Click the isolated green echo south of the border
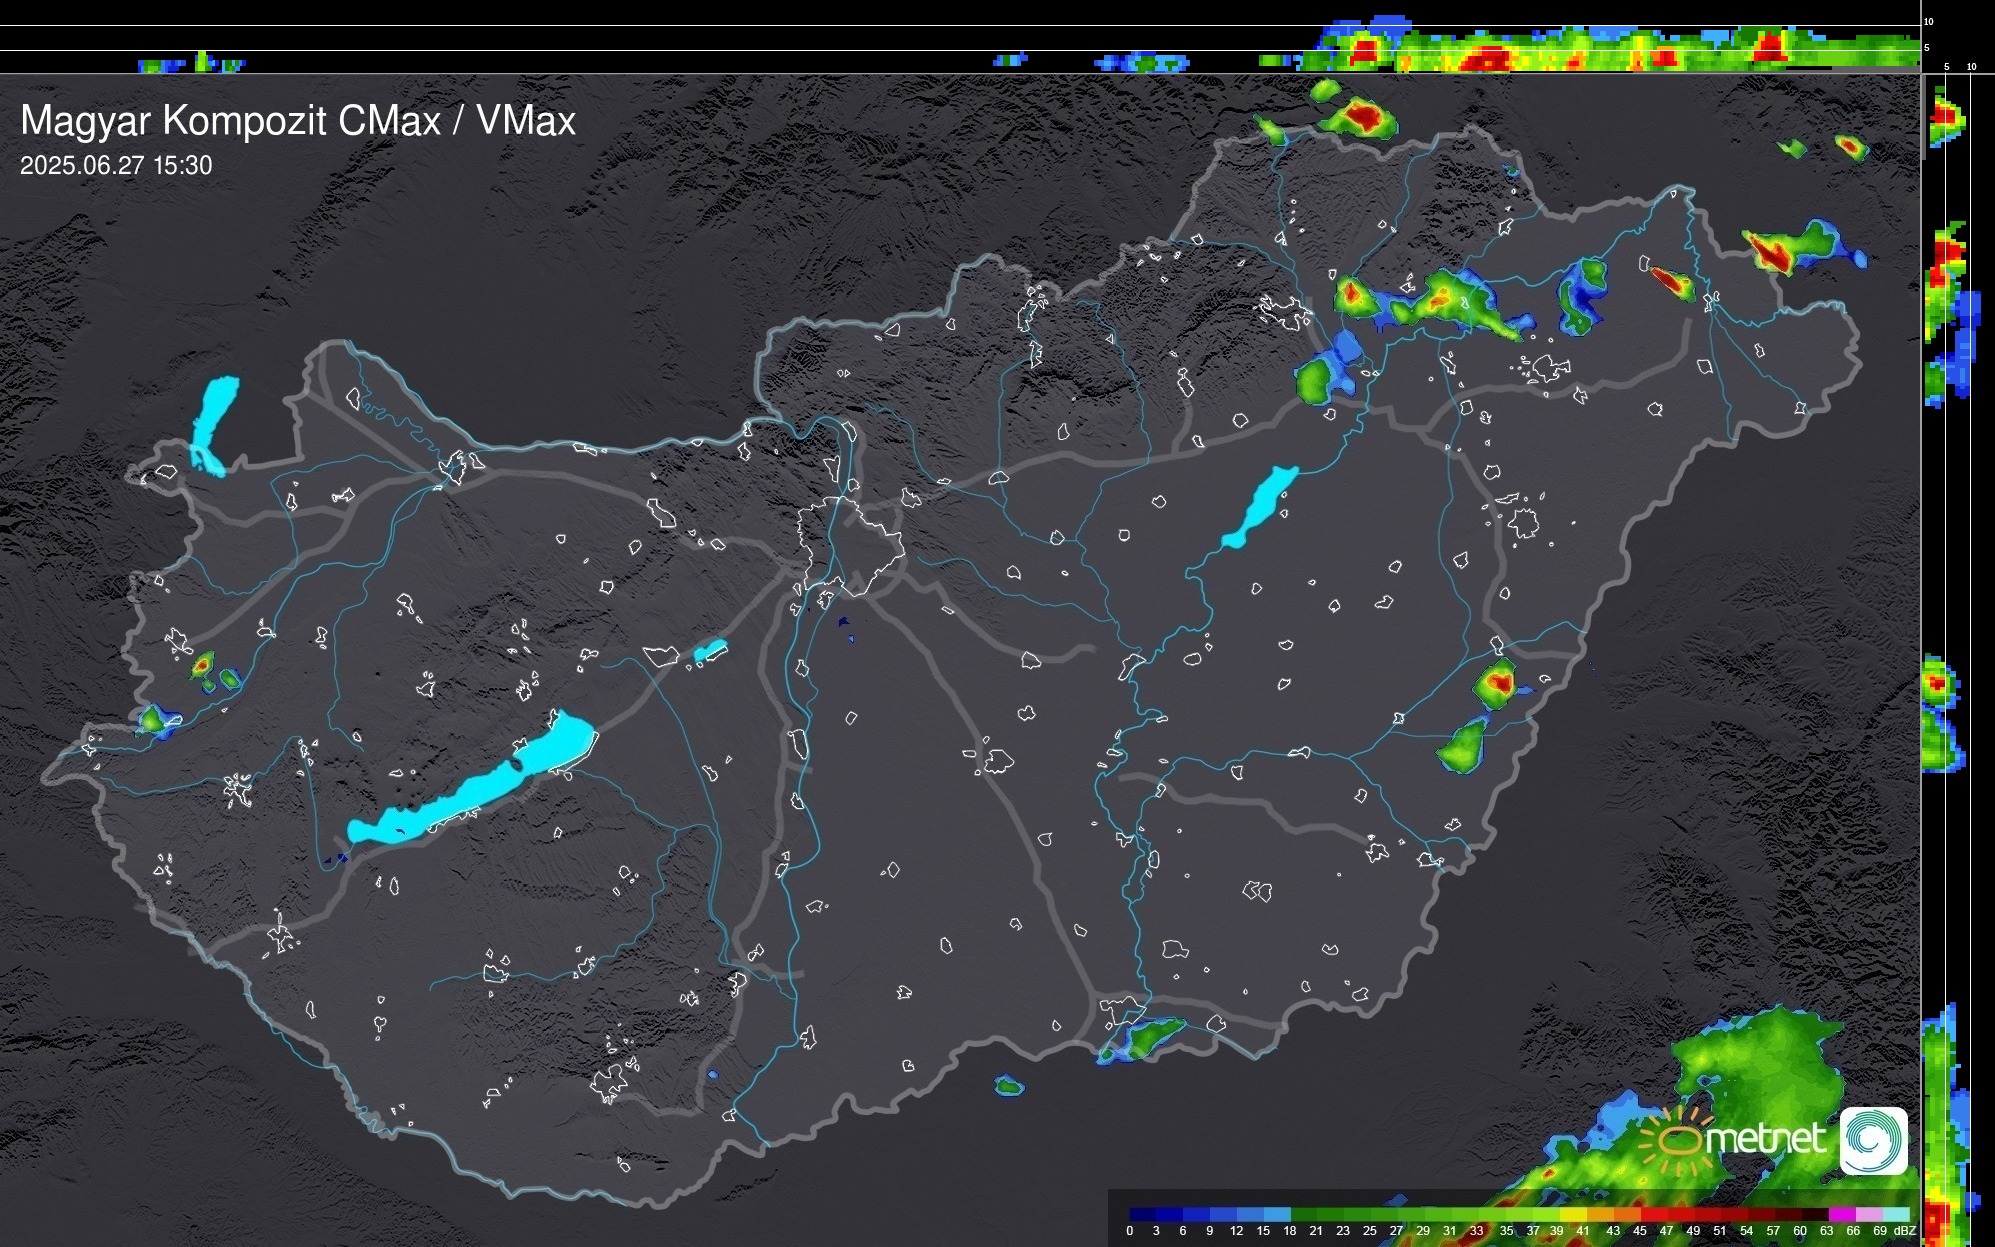The height and width of the screenshot is (1247, 1995). (1009, 1086)
